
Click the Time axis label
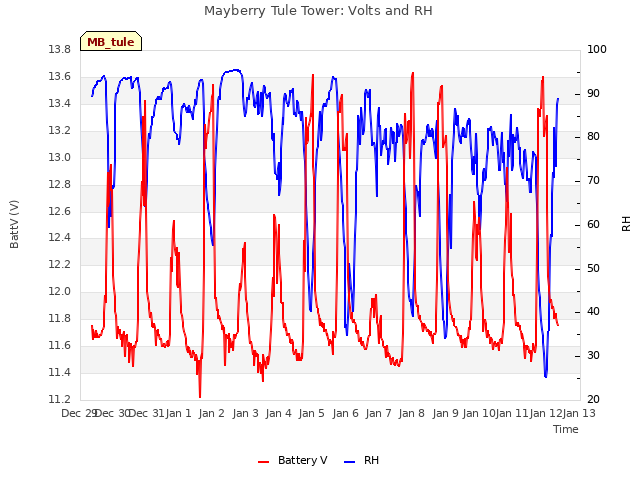(566, 429)
